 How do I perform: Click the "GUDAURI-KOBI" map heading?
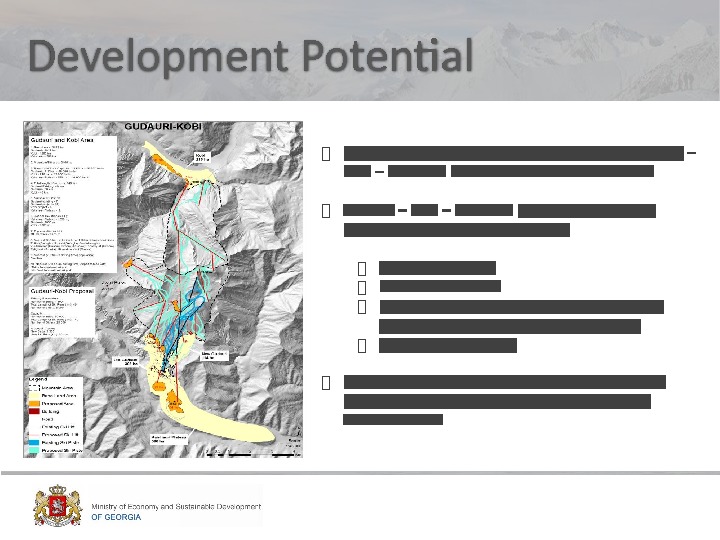pyautogui.click(x=163, y=126)
